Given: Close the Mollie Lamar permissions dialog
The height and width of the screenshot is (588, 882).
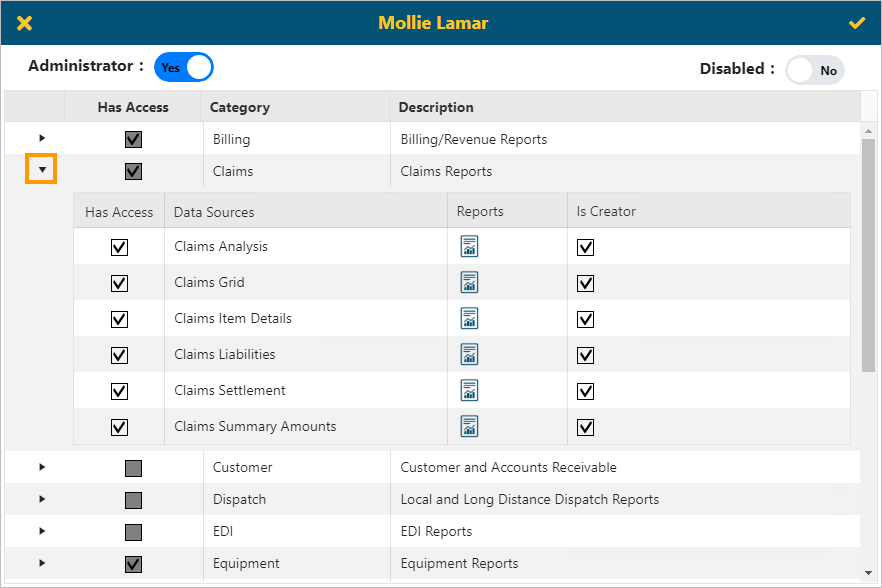Looking at the screenshot, I should (x=24, y=22).
